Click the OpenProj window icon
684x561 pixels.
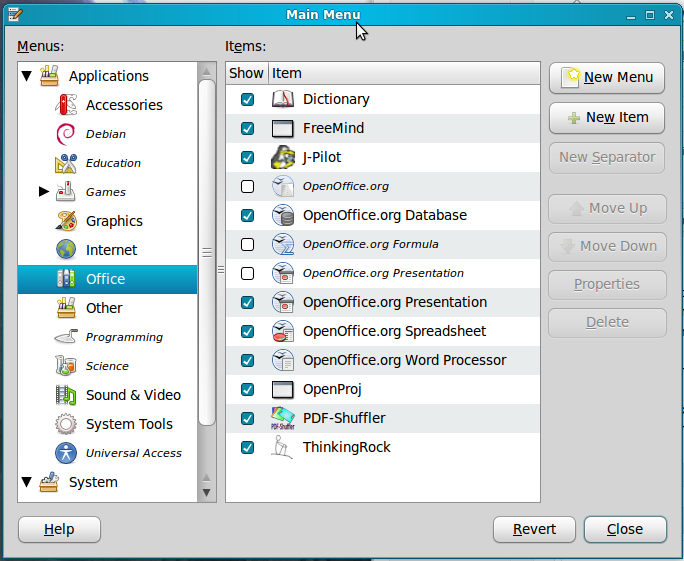click(x=283, y=389)
